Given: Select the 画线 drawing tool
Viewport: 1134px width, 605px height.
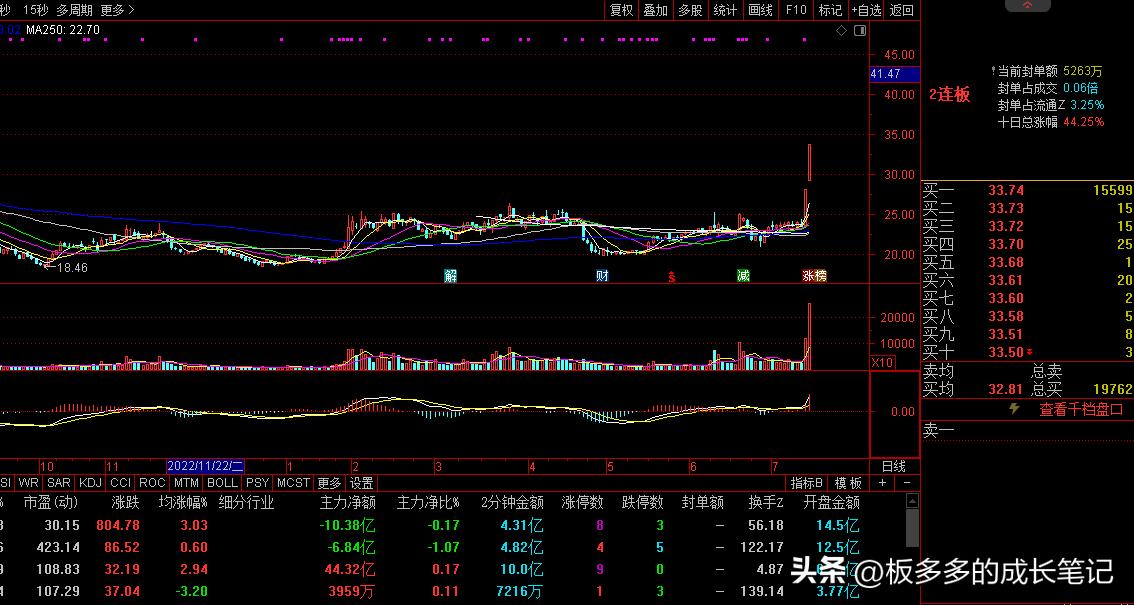Looking at the screenshot, I should click(x=761, y=10).
